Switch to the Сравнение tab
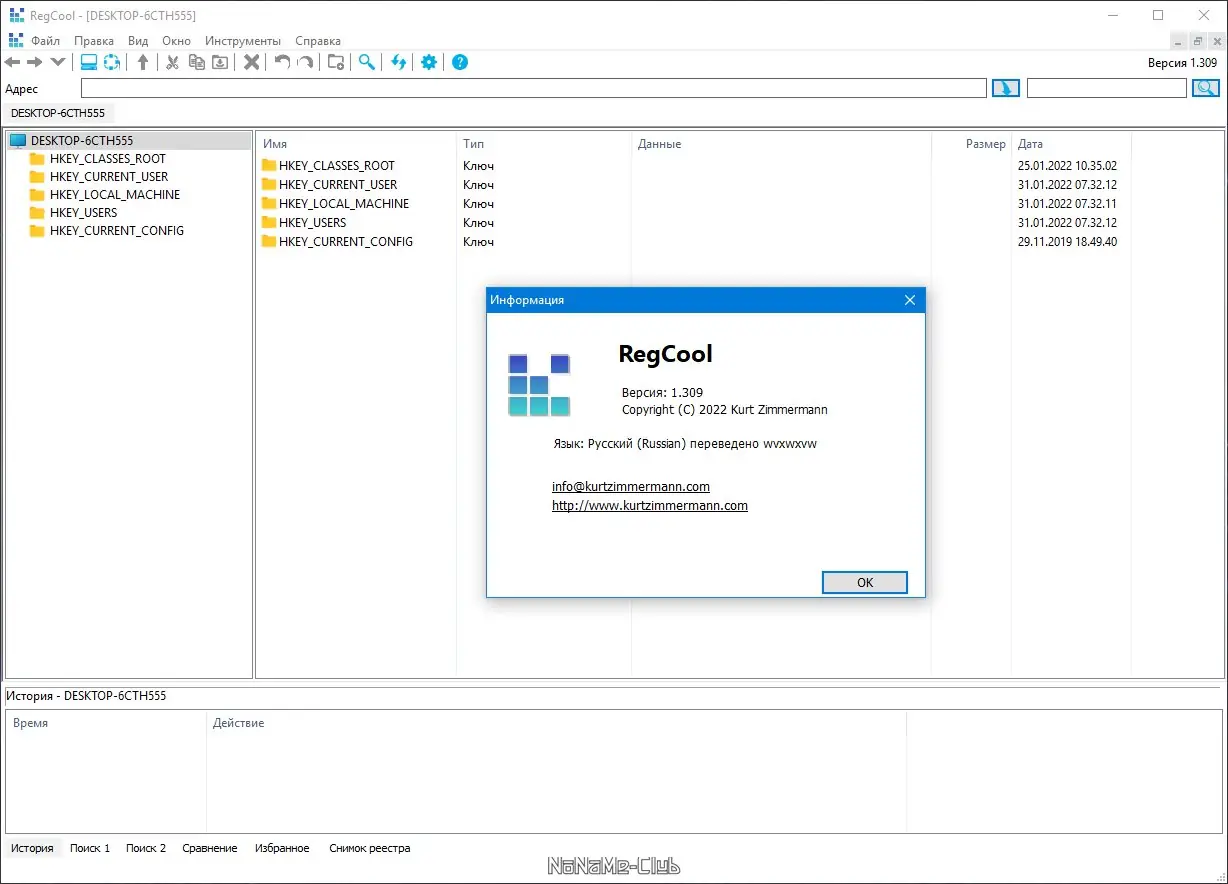Viewport: 1228px width, 884px height. pos(210,848)
